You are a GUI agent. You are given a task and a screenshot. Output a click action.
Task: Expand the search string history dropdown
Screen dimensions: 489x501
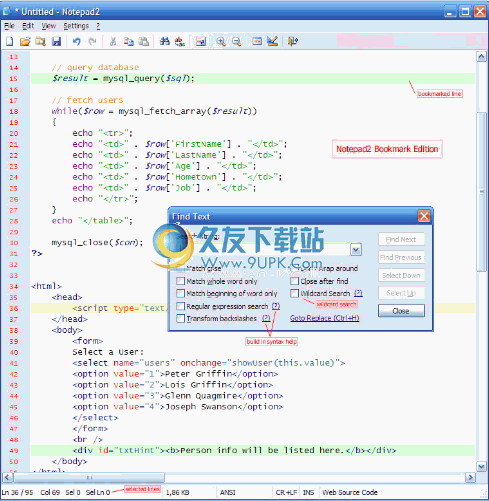(356, 250)
